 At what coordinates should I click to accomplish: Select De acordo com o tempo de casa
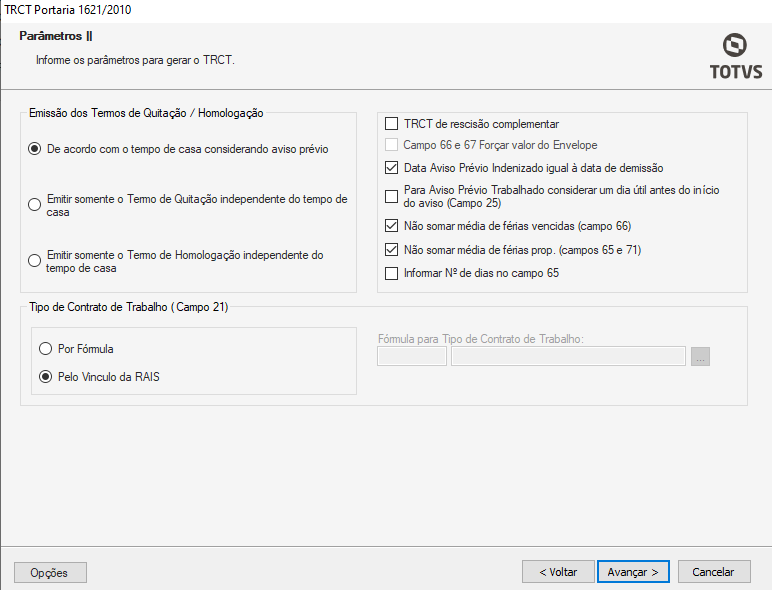pyautogui.click(x=36, y=149)
